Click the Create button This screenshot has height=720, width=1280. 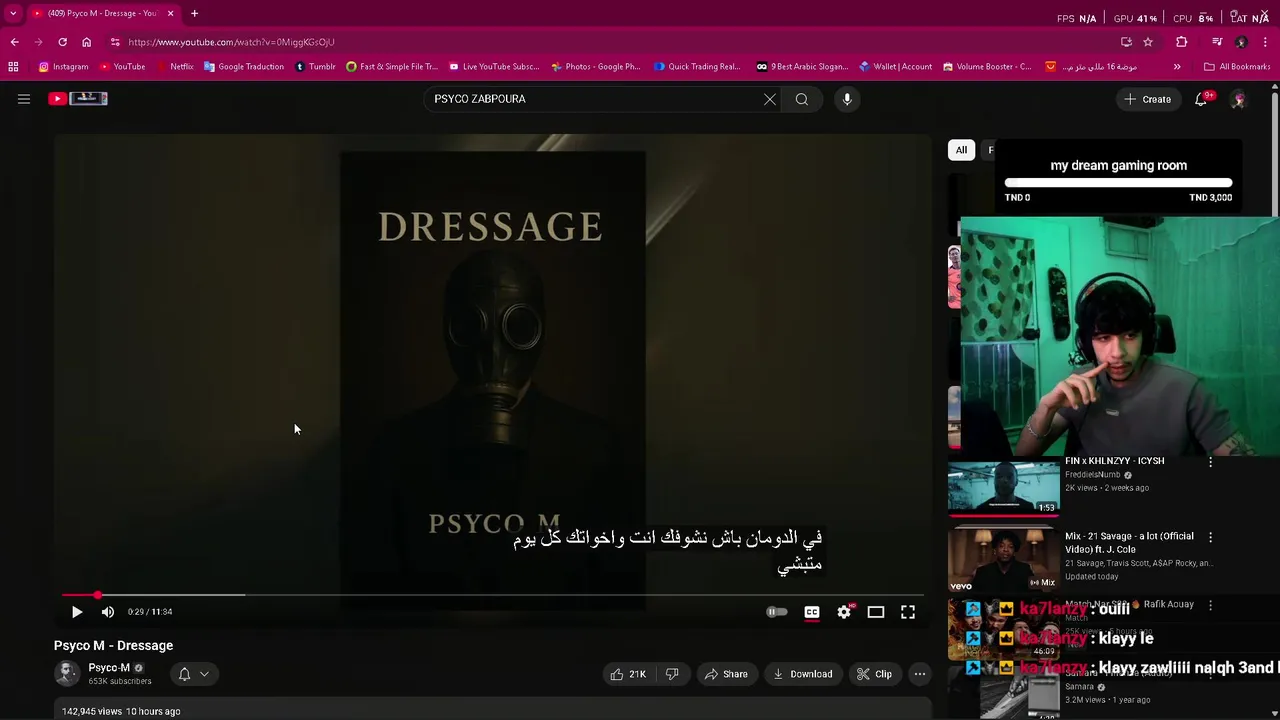click(1147, 99)
